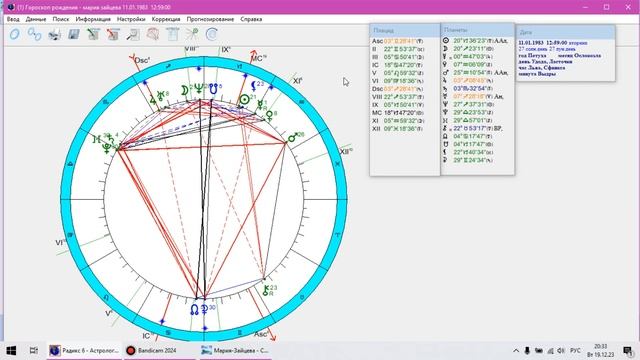Click the Black Moon Lilith glyph near MC
640x360 pixels.
253,87
